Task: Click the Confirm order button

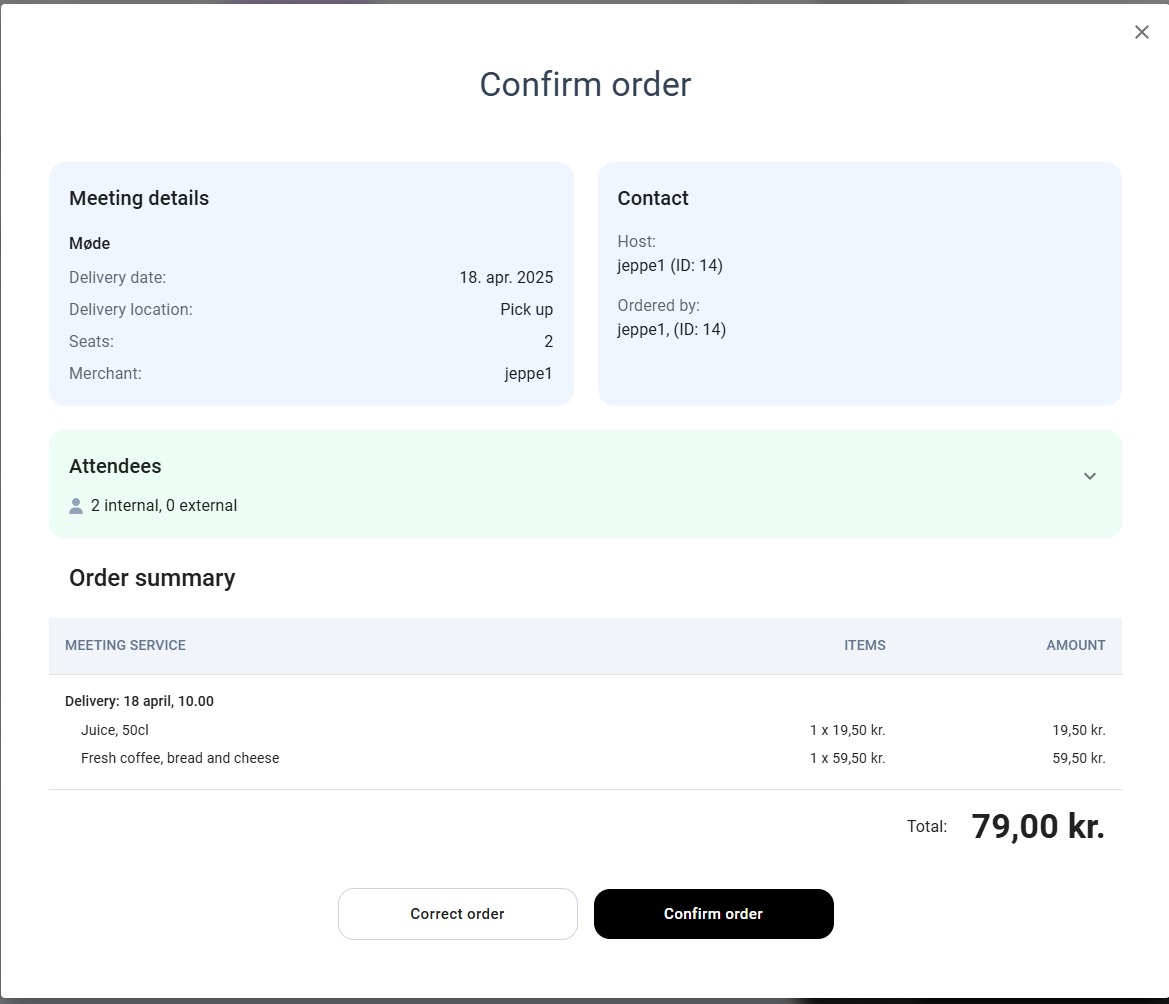Action: coord(713,914)
